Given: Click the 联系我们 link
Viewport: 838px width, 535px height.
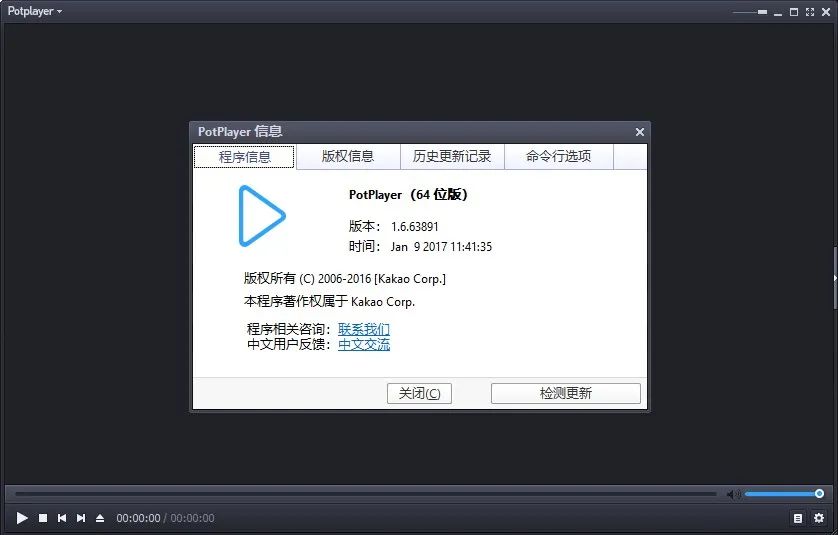Looking at the screenshot, I should point(364,329).
